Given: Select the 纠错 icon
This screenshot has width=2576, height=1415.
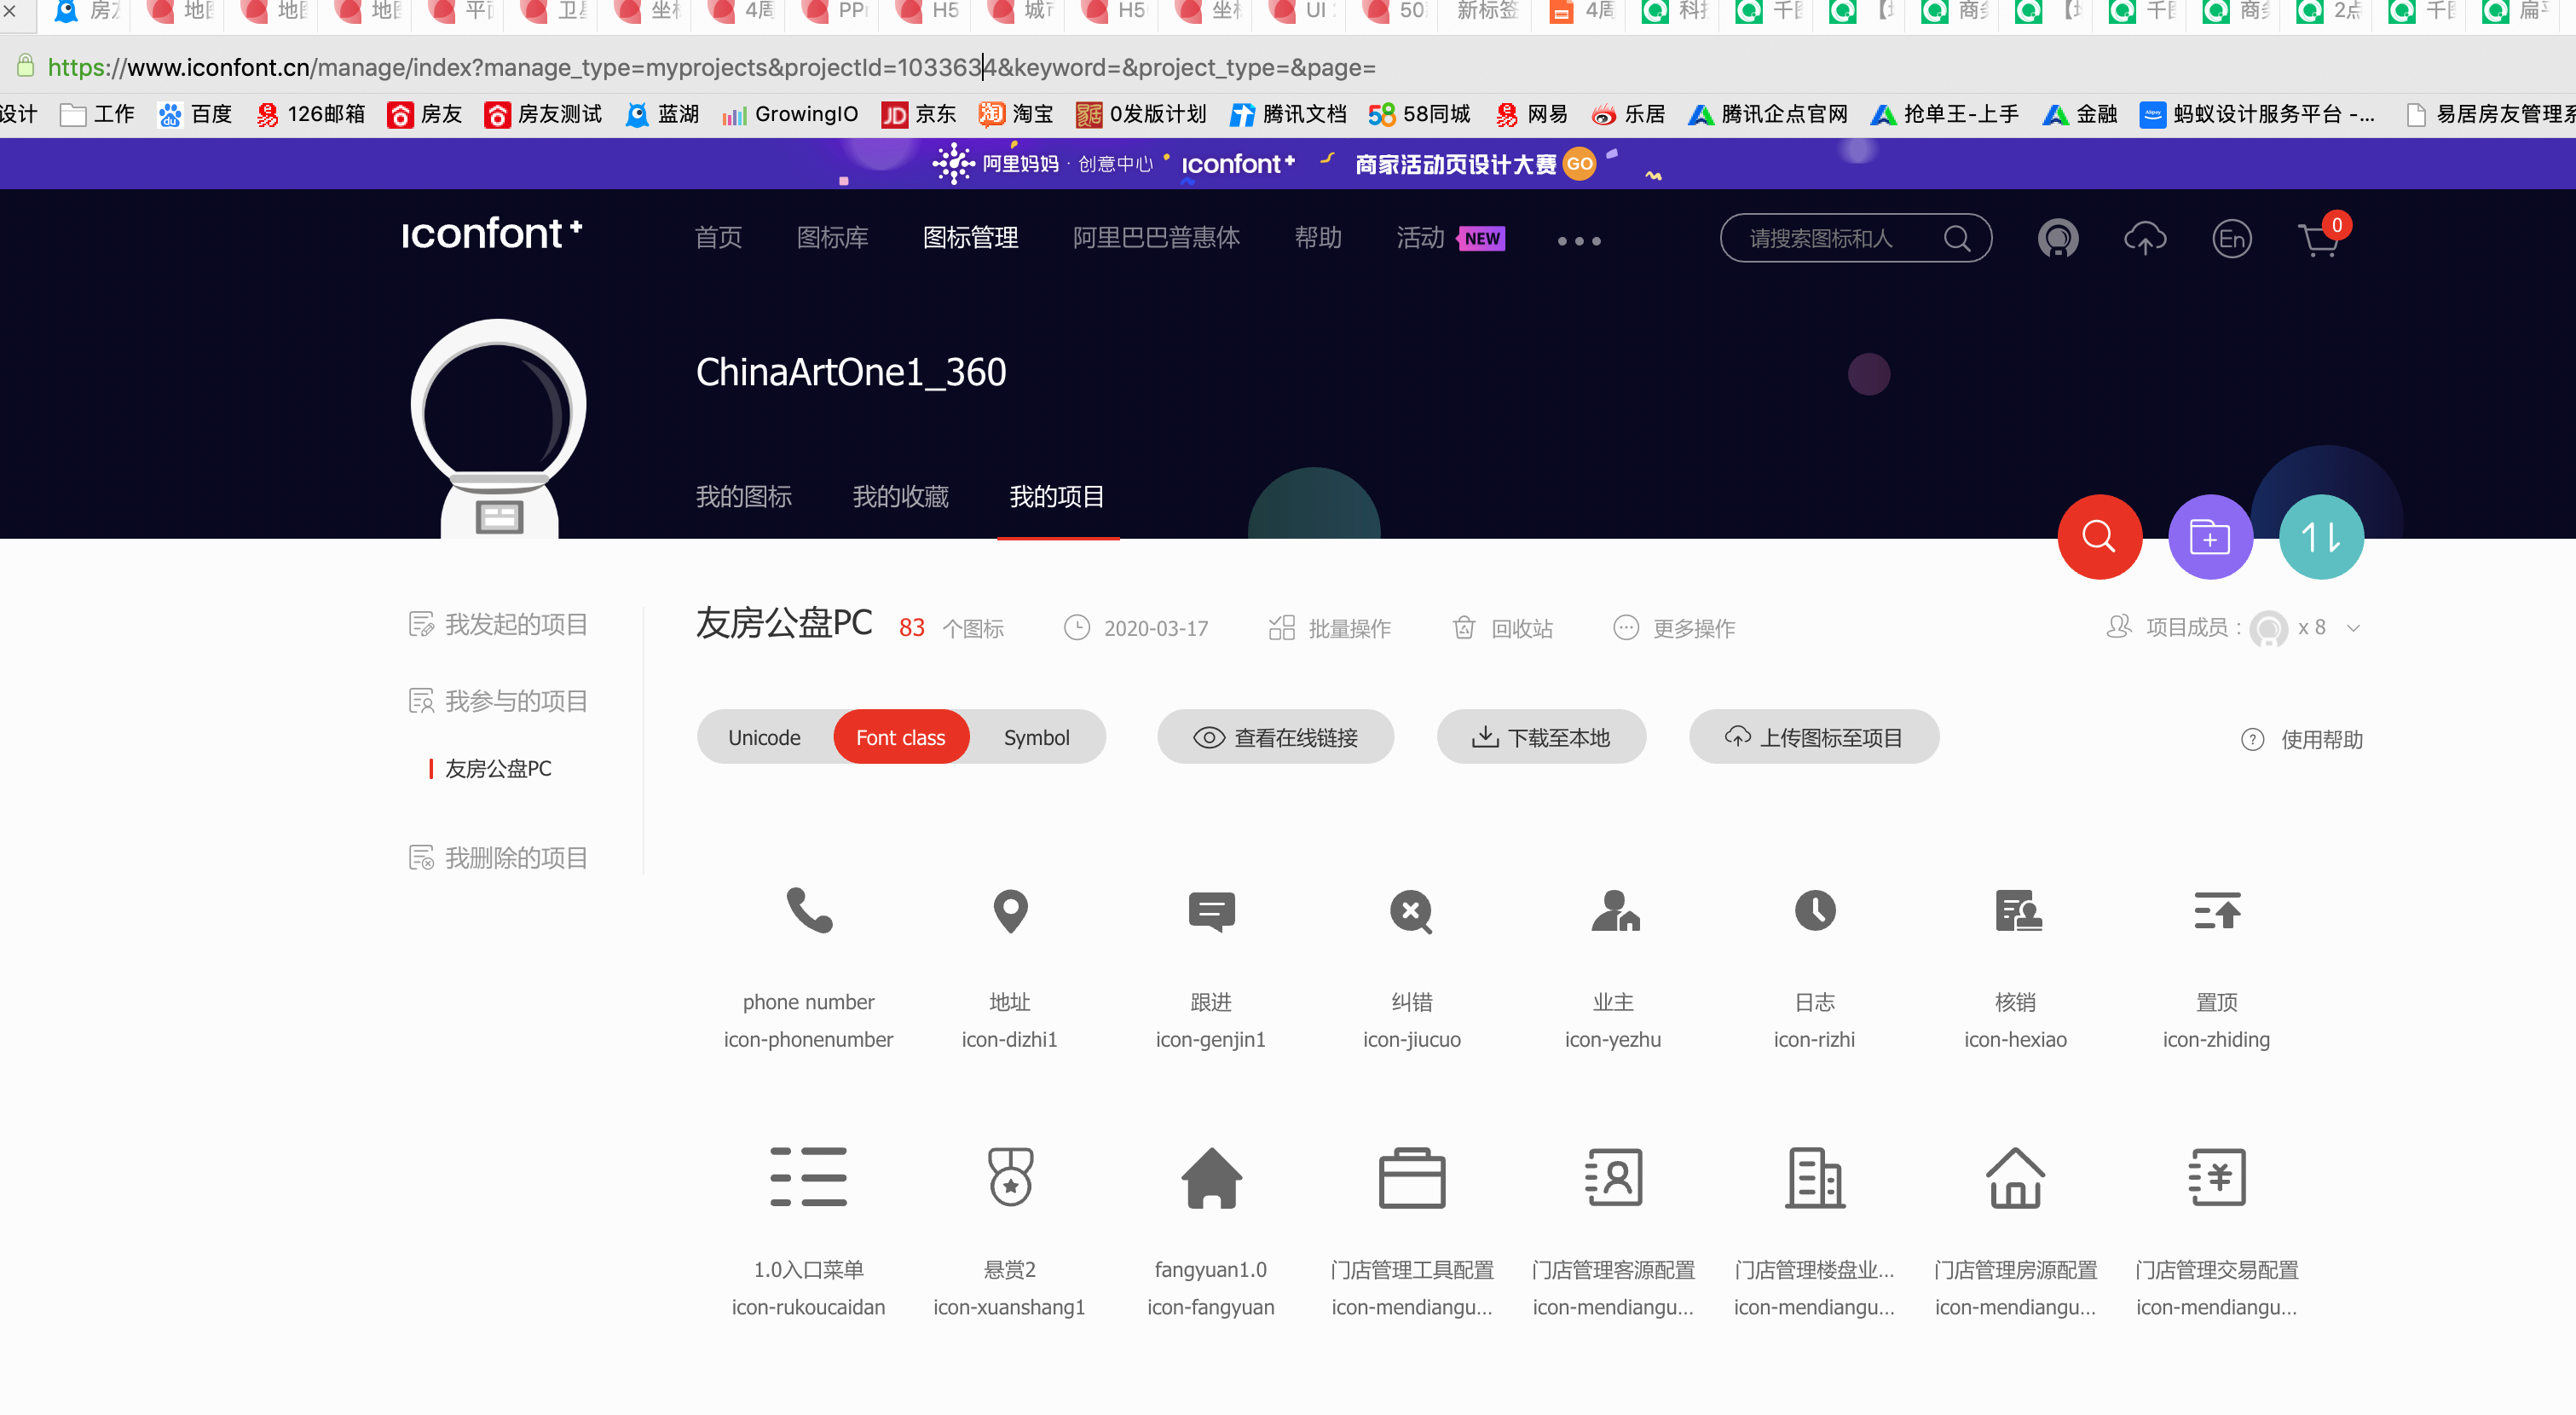Looking at the screenshot, I should (x=1412, y=911).
